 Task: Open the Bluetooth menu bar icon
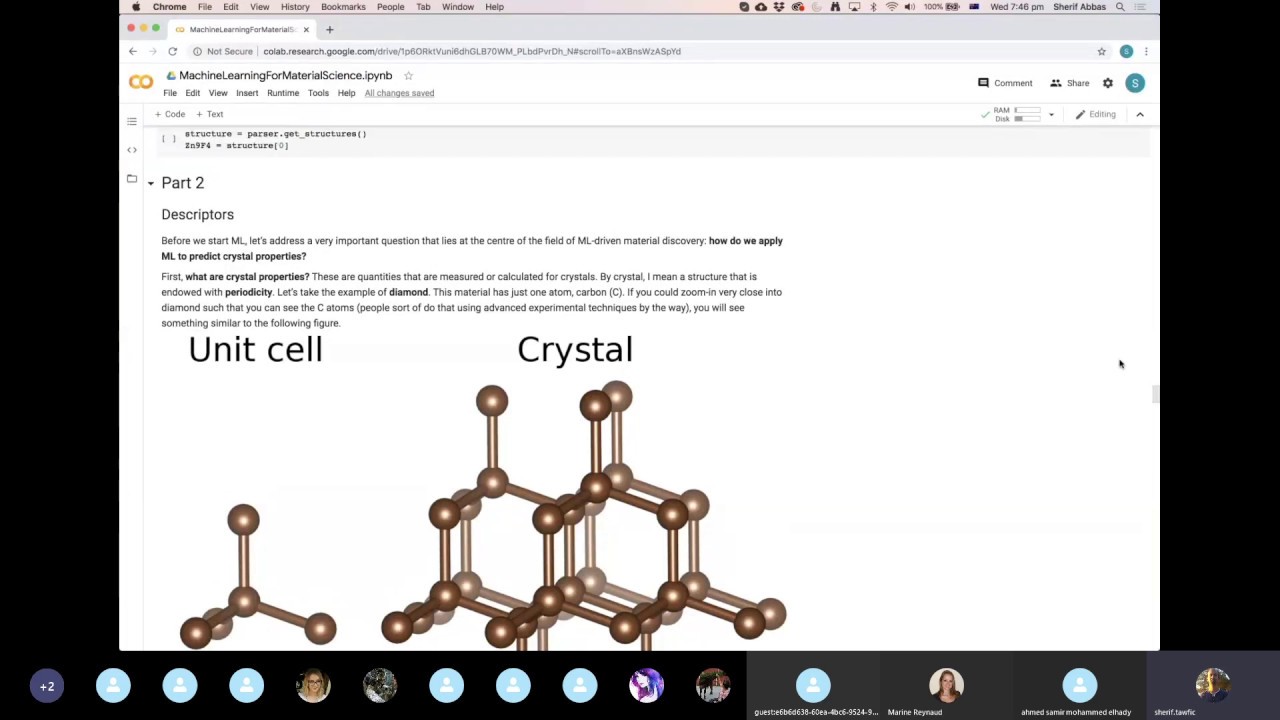point(873,7)
